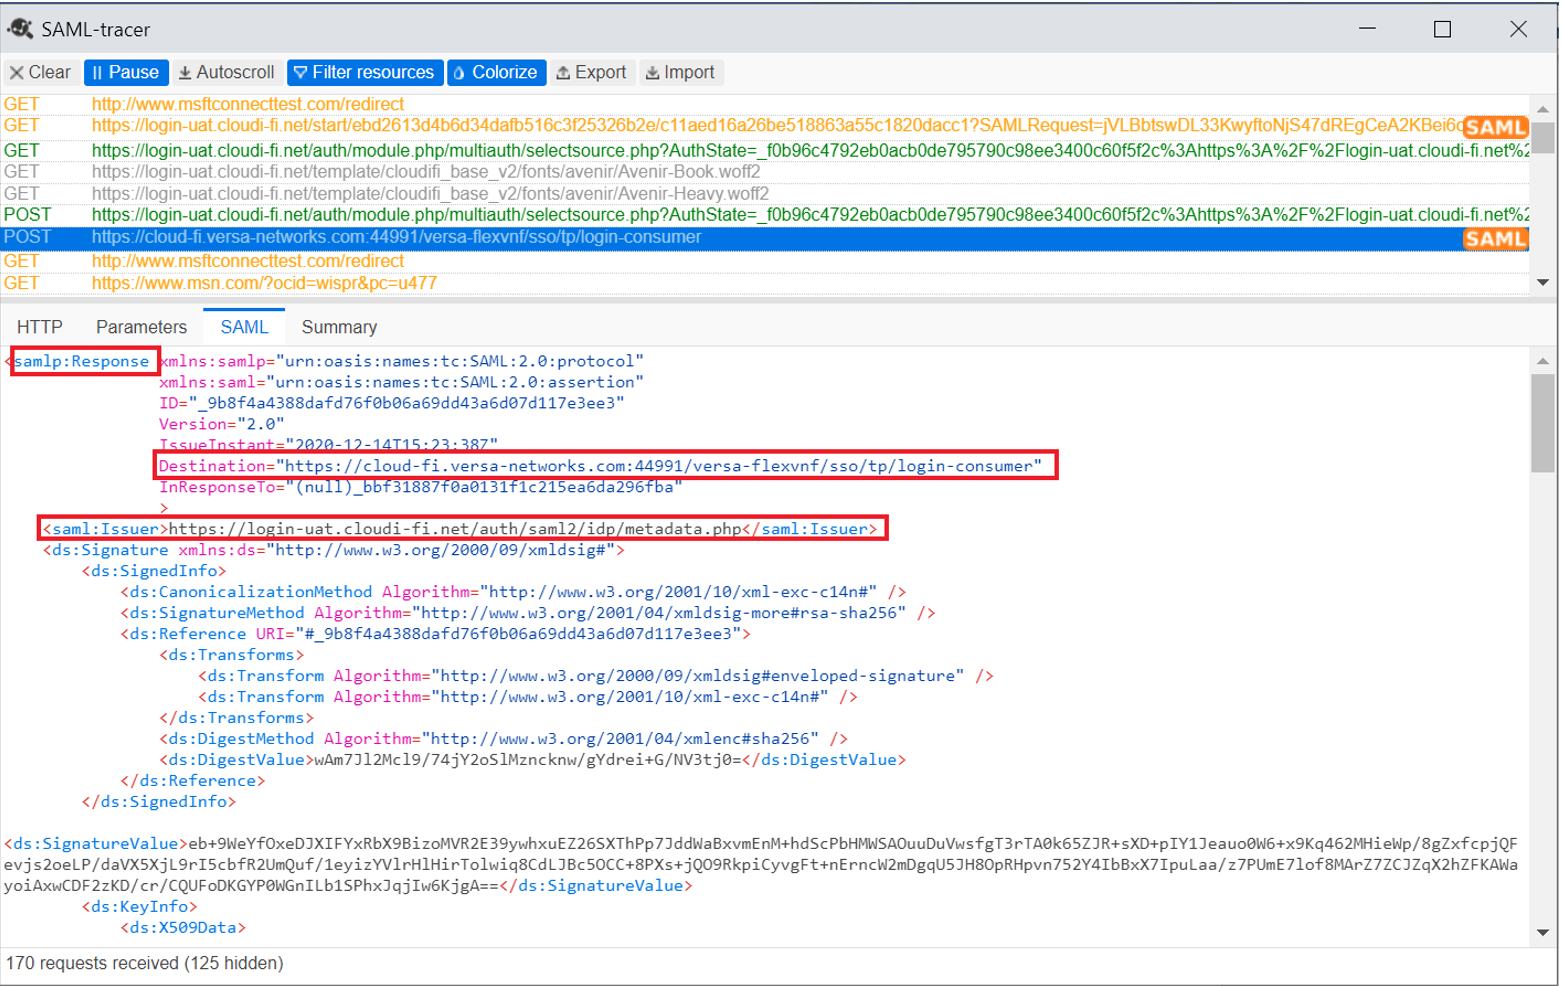The width and height of the screenshot is (1562, 986).
Task: Select the Pause capture button
Action: tap(125, 72)
